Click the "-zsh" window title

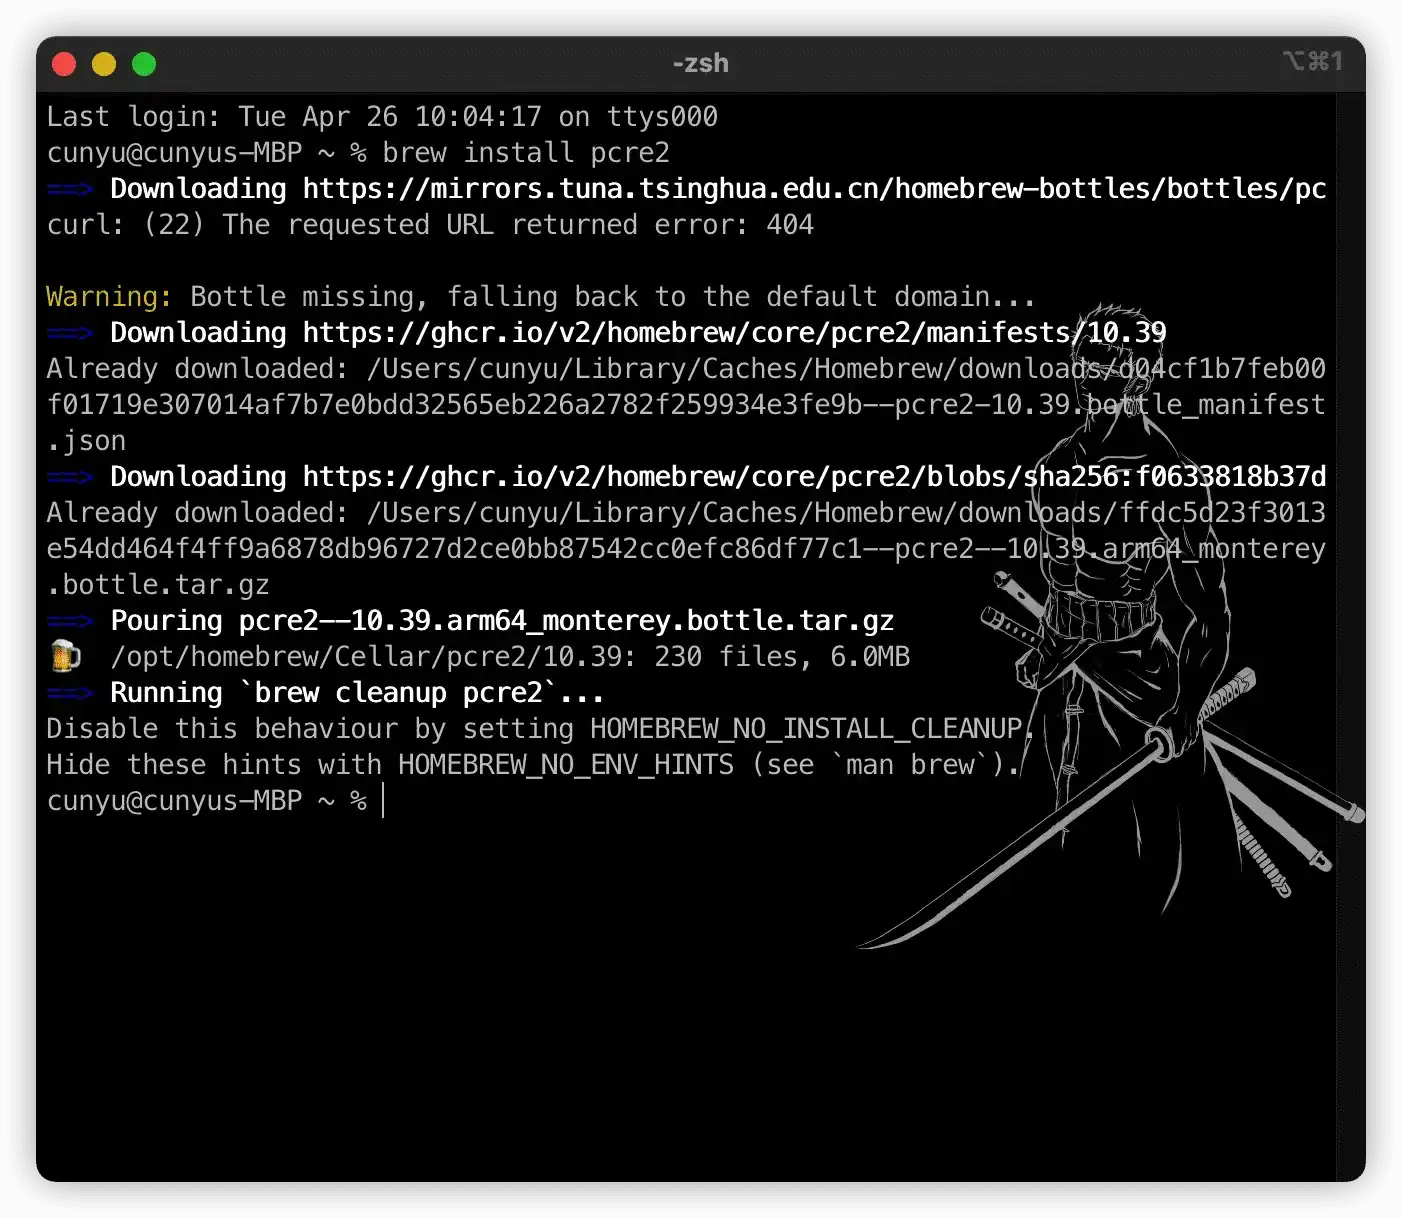click(700, 63)
